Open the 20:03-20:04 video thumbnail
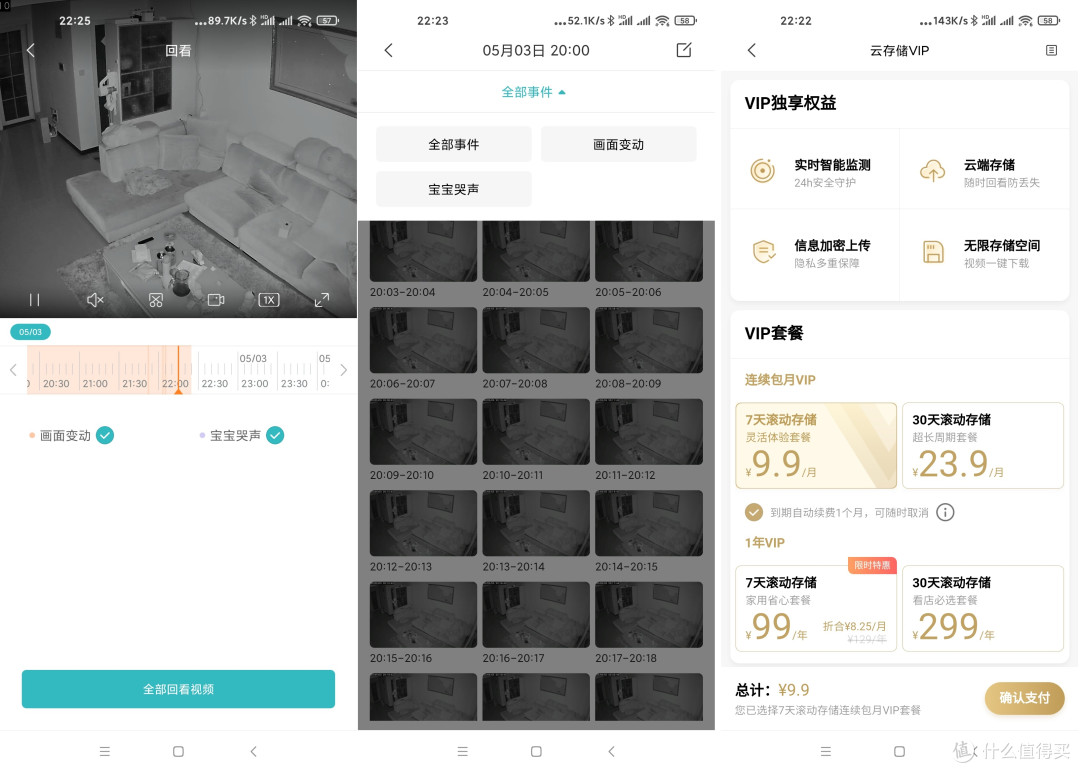Screen dimensions: 1080x773 pos(423,251)
